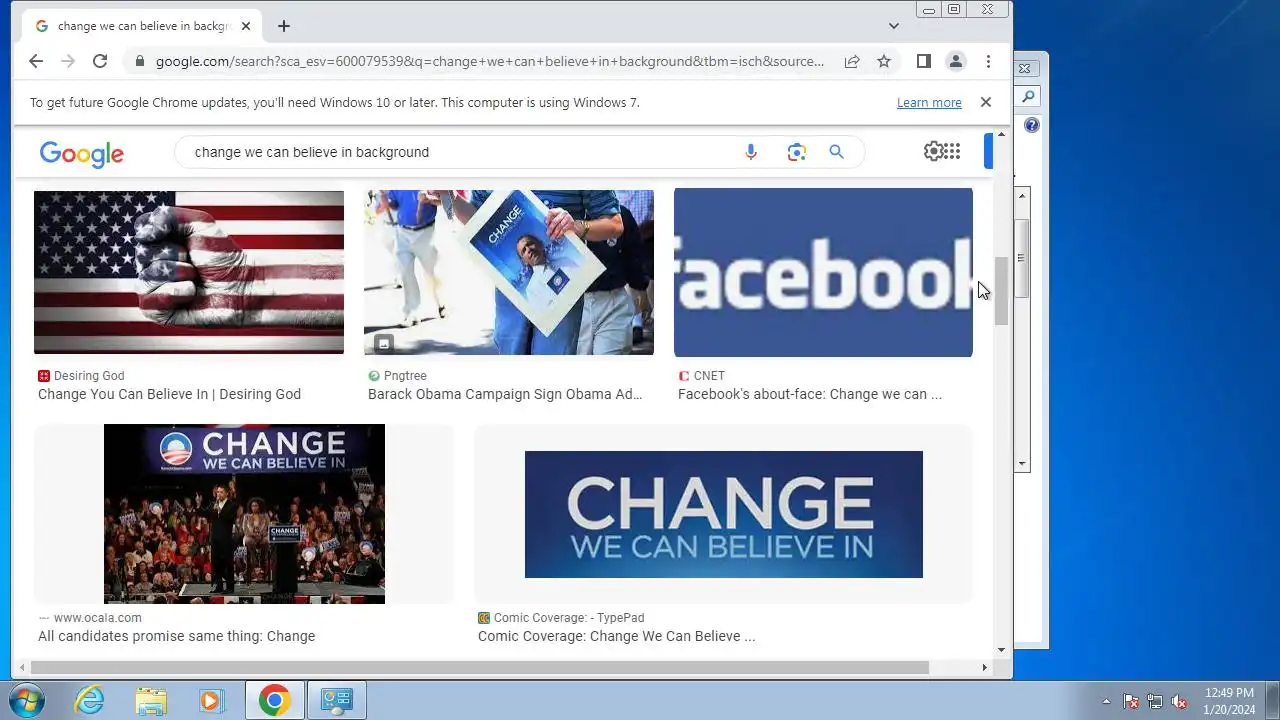Go to Google home via logo

82,153
